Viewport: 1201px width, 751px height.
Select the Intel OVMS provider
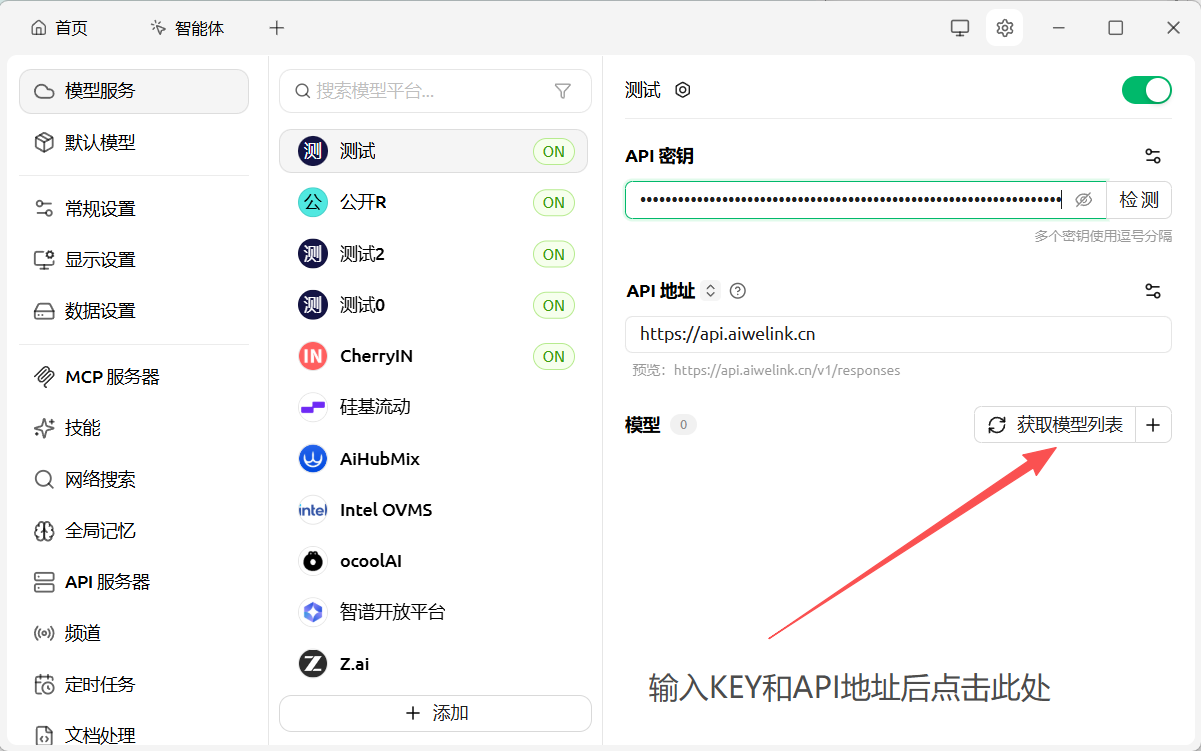point(433,510)
